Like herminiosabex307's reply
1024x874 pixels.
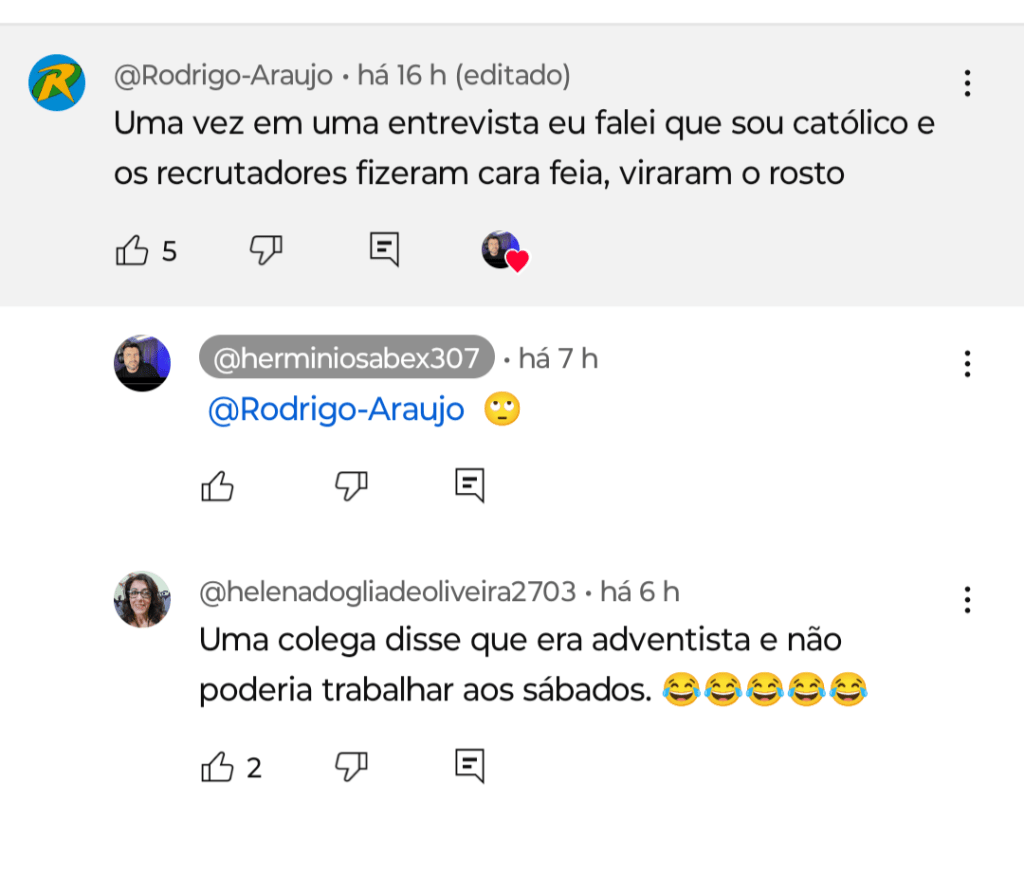pos(217,486)
